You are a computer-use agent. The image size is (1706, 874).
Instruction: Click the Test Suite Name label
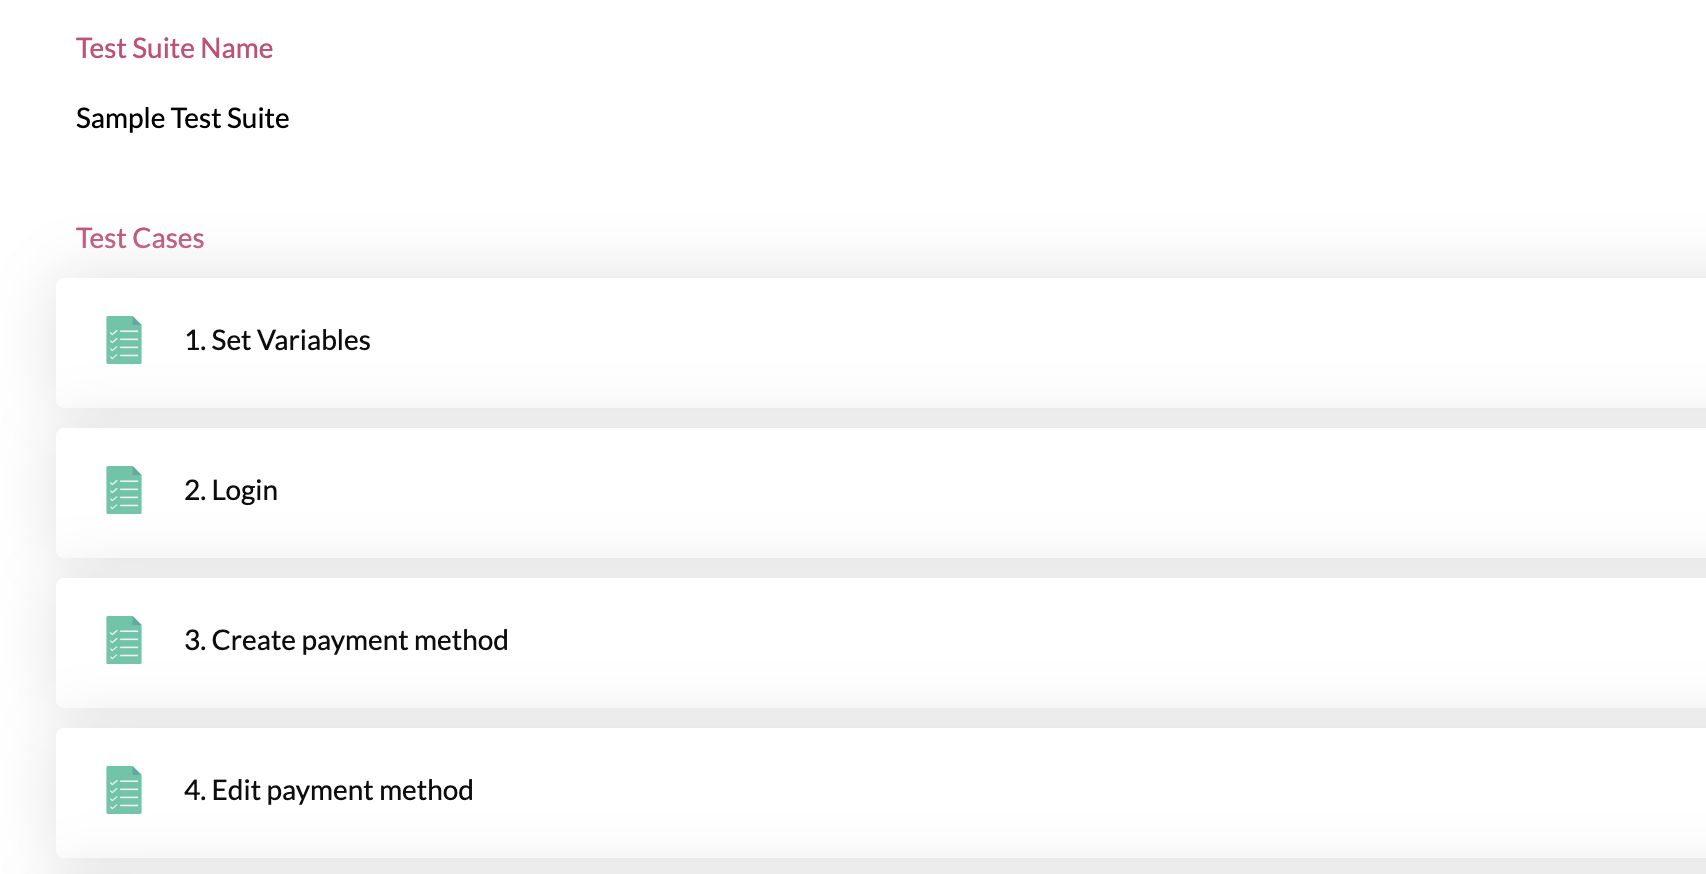click(174, 48)
